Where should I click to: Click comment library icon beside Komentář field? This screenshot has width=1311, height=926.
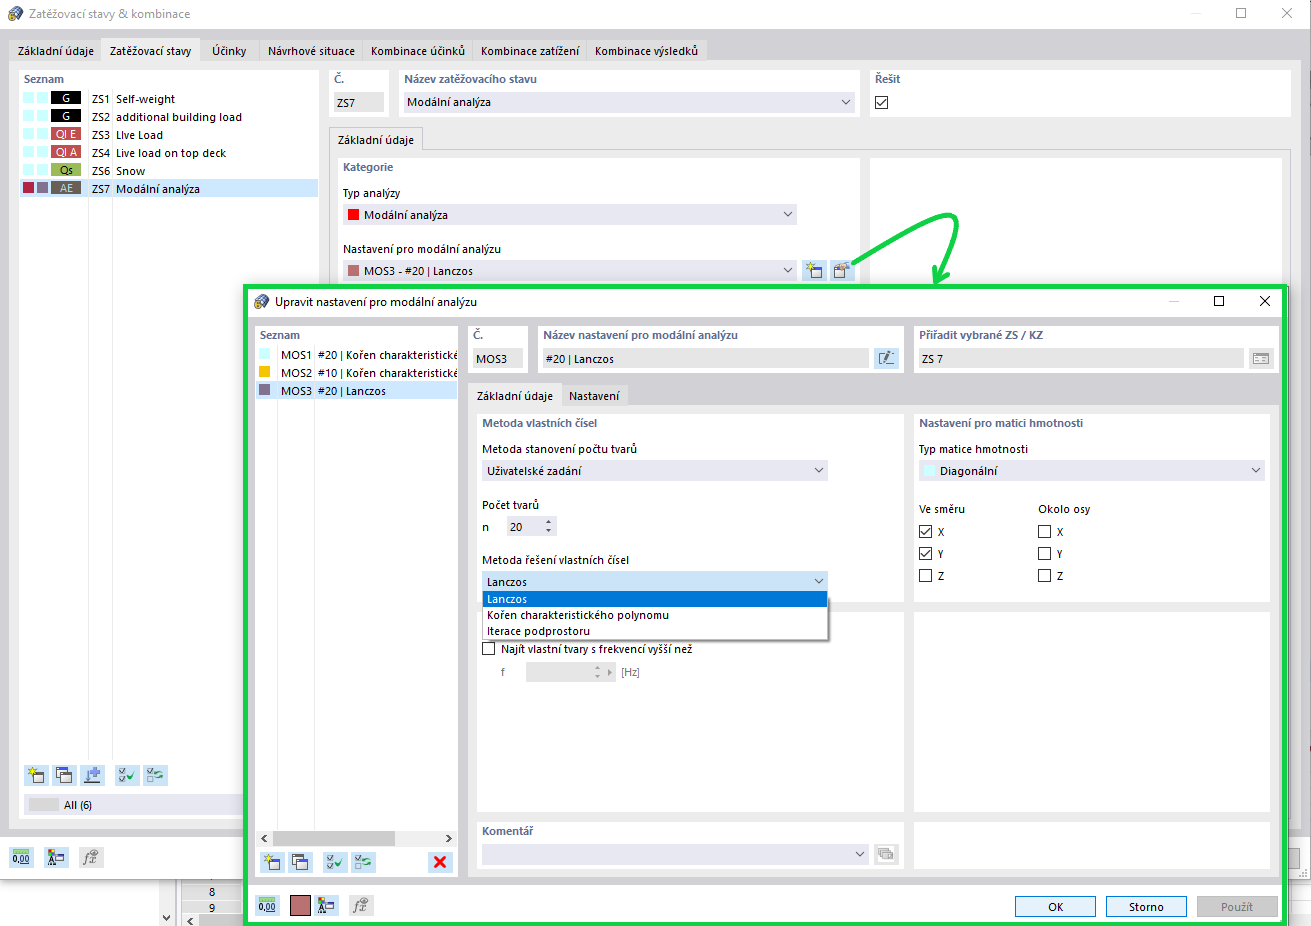pyautogui.click(x=886, y=854)
